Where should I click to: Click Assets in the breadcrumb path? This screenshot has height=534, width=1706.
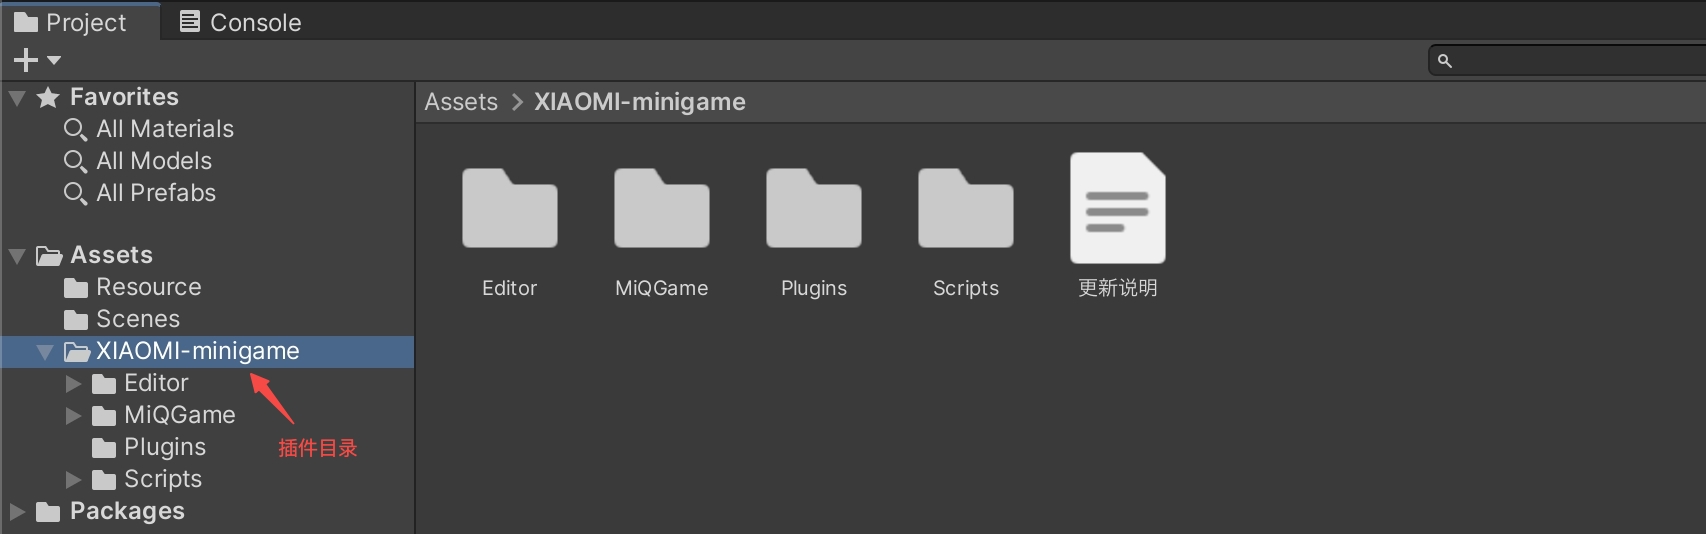(461, 102)
